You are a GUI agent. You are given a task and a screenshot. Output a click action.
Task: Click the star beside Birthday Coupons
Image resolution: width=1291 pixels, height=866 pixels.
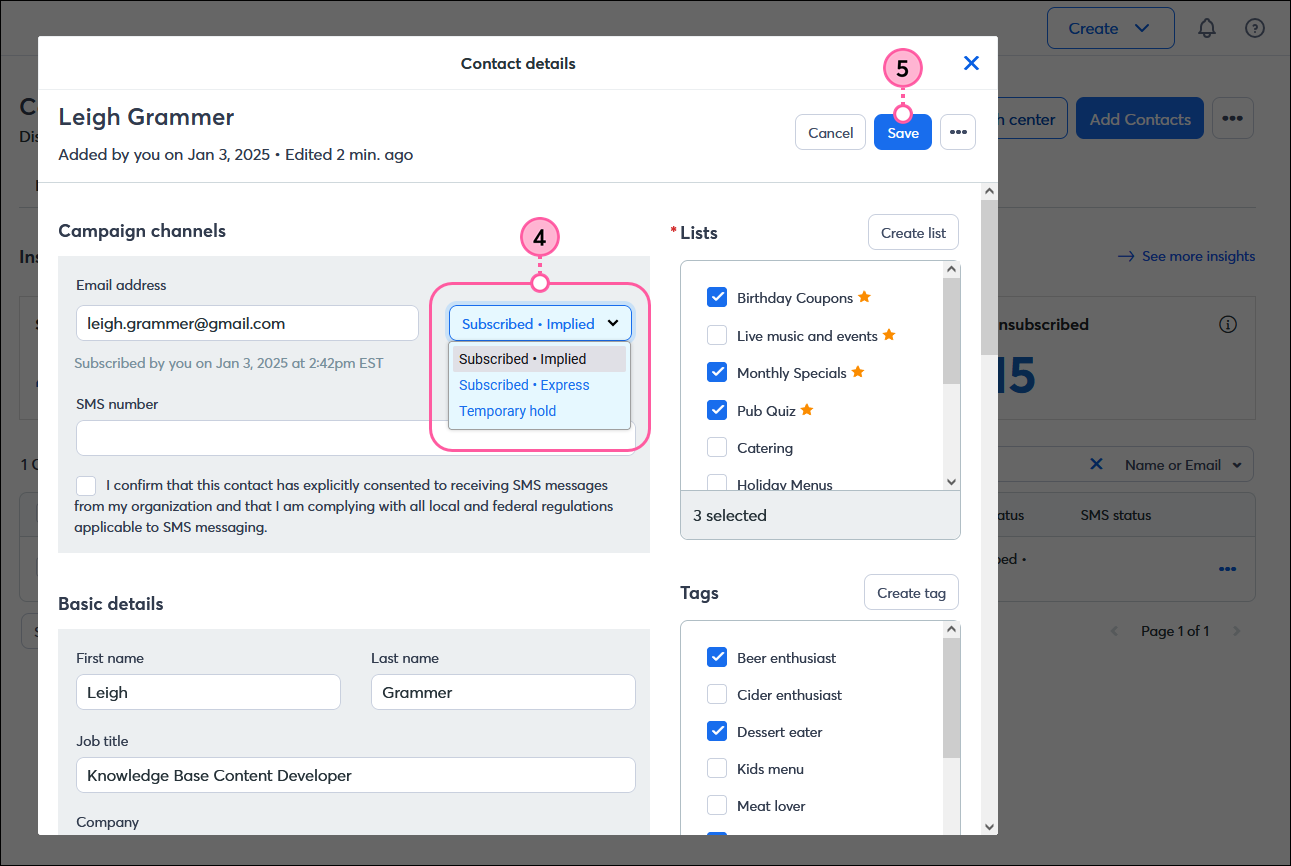(865, 297)
